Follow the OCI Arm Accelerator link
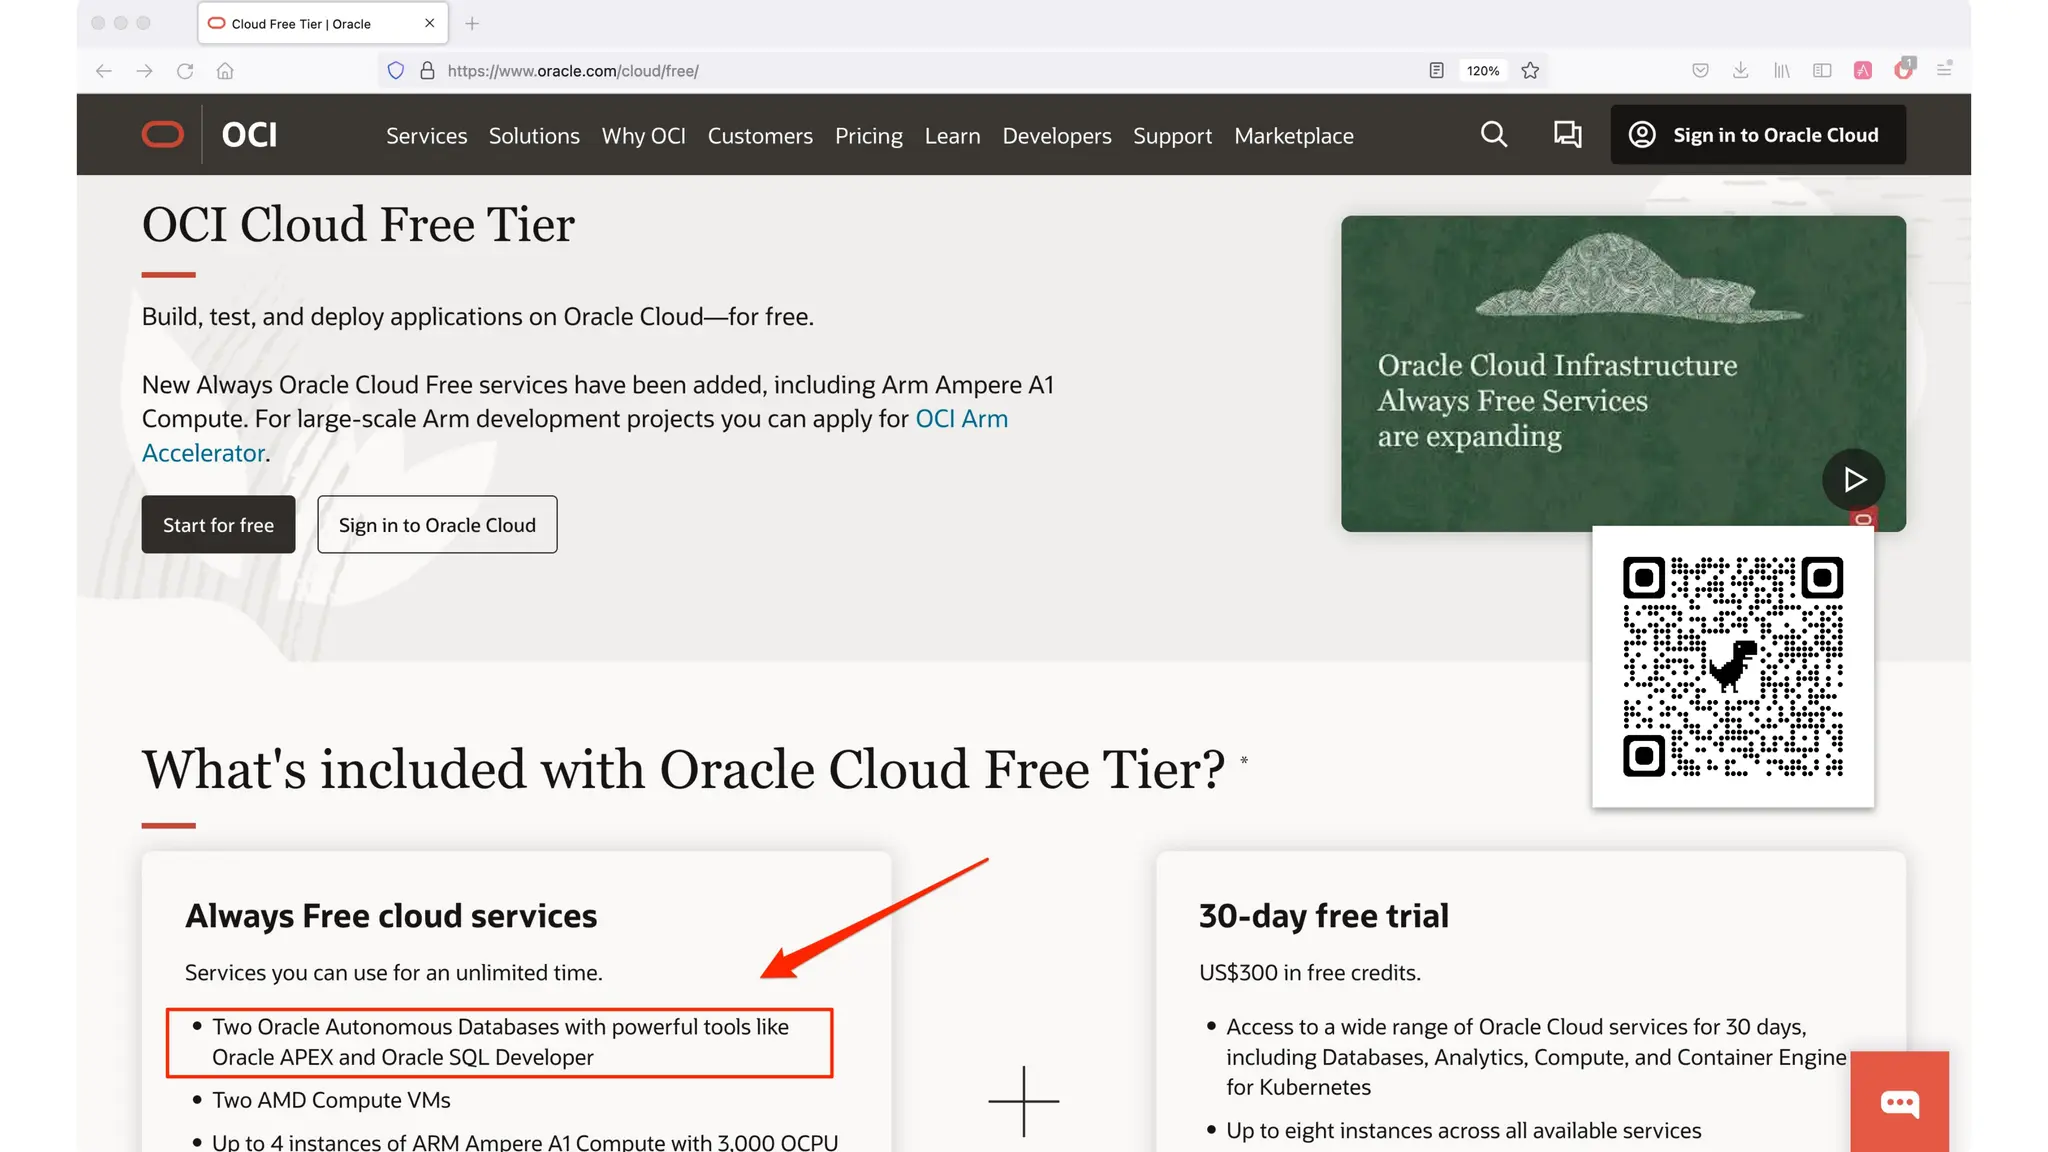 pyautogui.click(x=961, y=419)
